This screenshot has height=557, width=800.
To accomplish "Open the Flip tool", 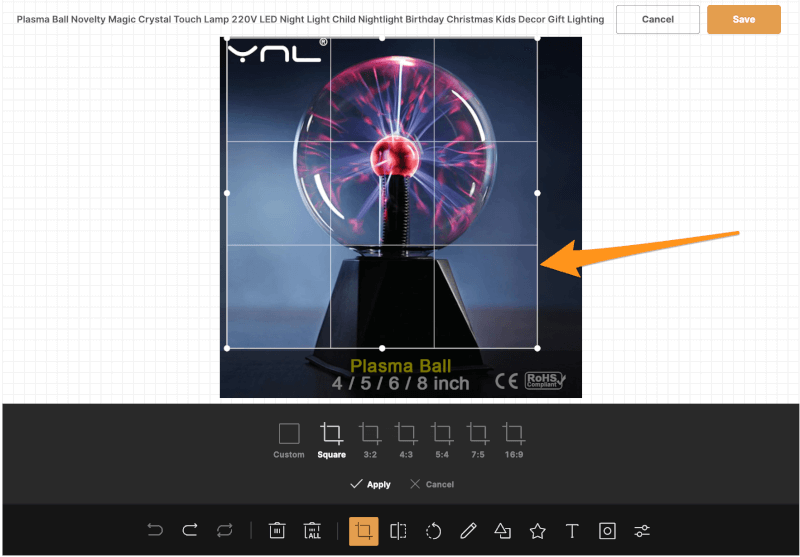I will [x=398, y=531].
